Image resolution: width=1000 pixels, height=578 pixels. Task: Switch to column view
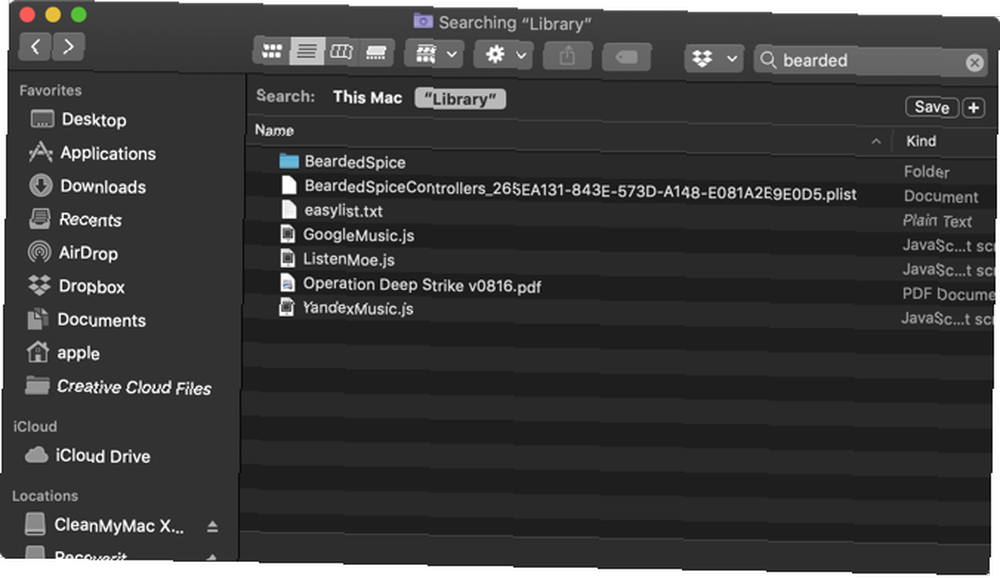click(x=341, y=52)
